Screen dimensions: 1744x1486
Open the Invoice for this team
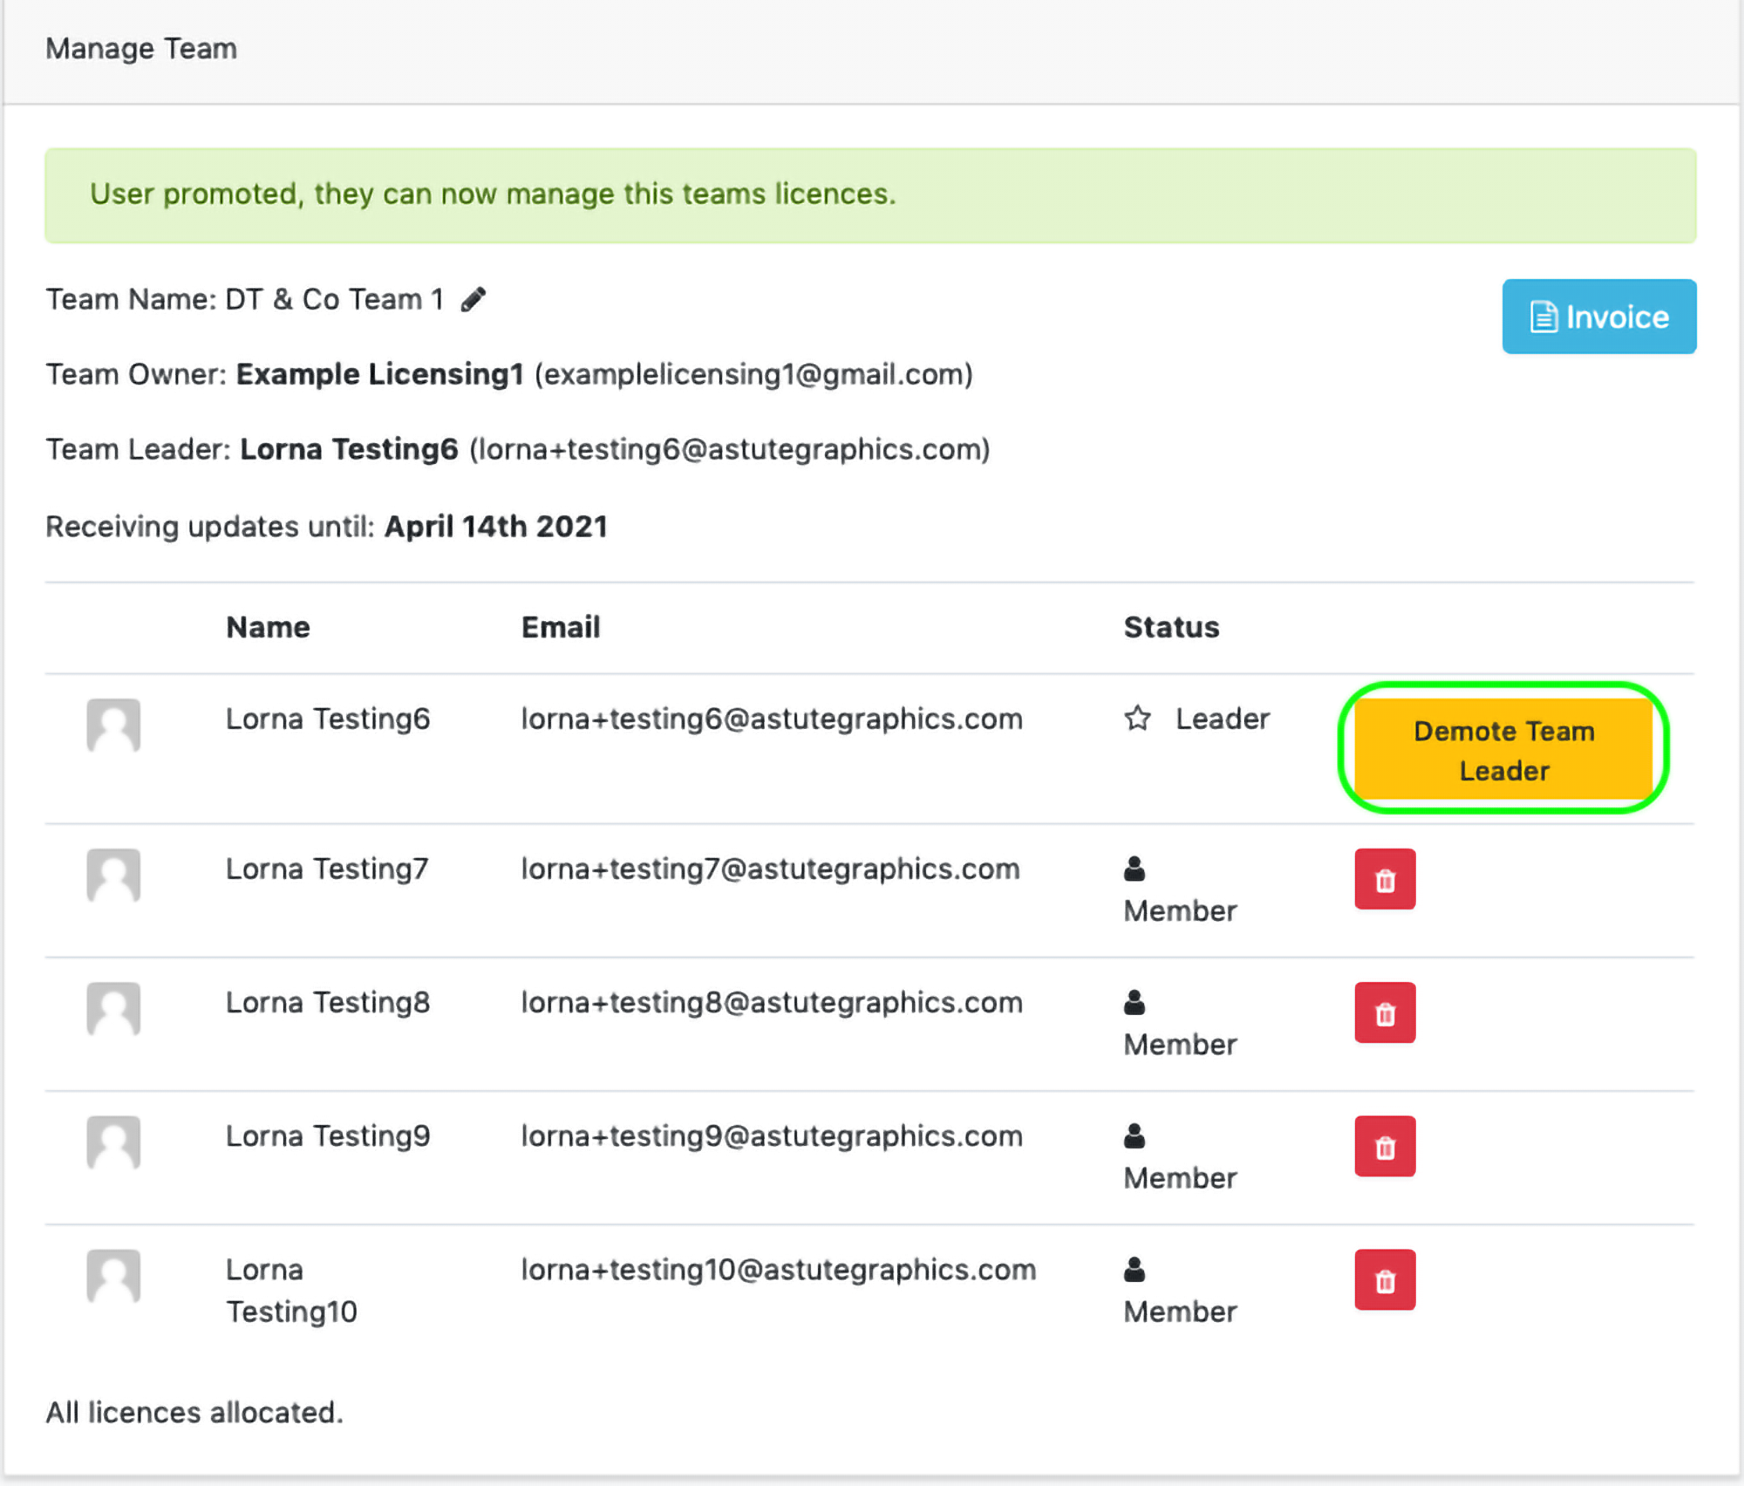pyautogui.click(x=1598, y=317)
